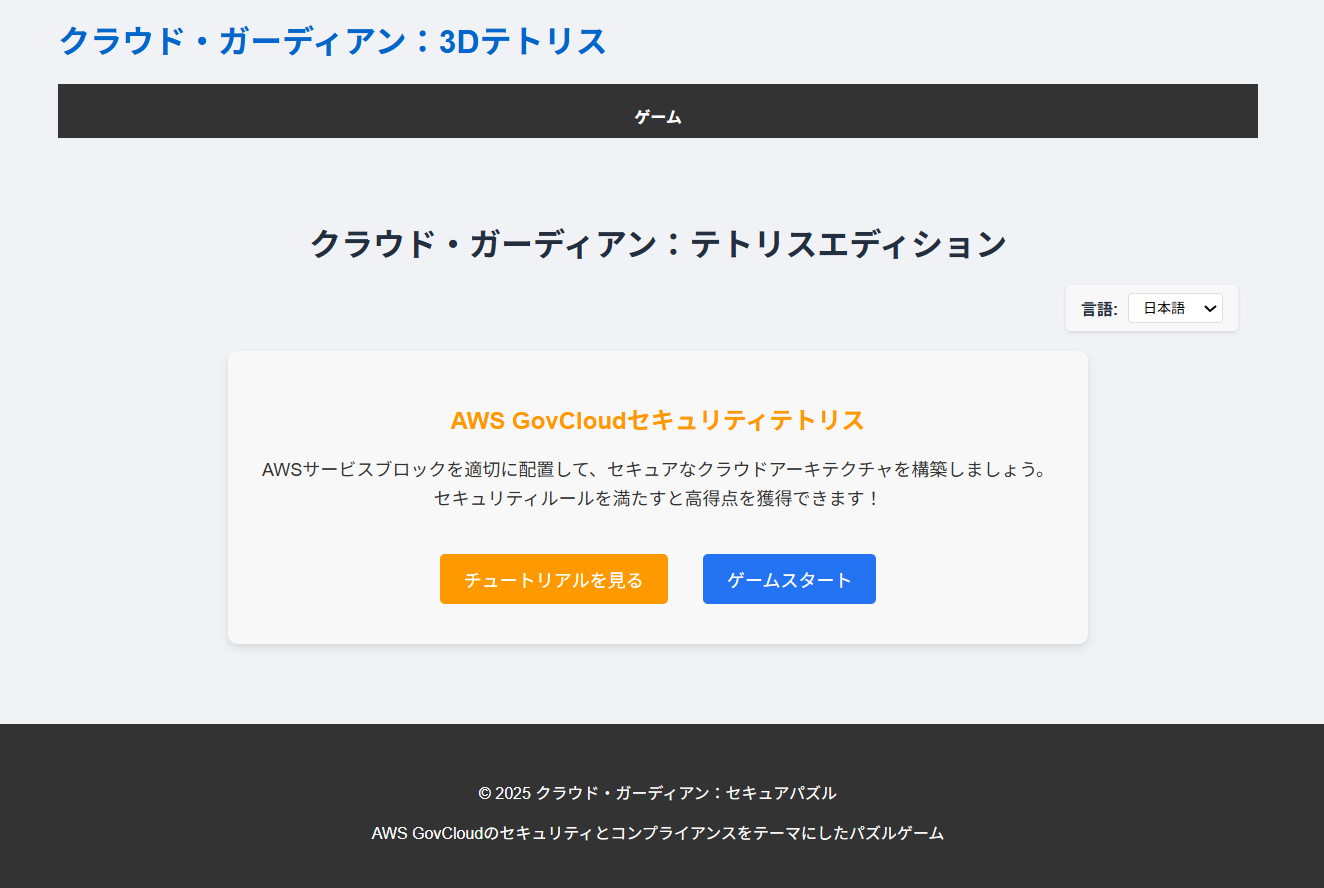This screenshot has width=1324, height=888.
Task: Click the クラウド・ガーディアン：3Dテトリス site title
Action: click(x=333, y=41)
